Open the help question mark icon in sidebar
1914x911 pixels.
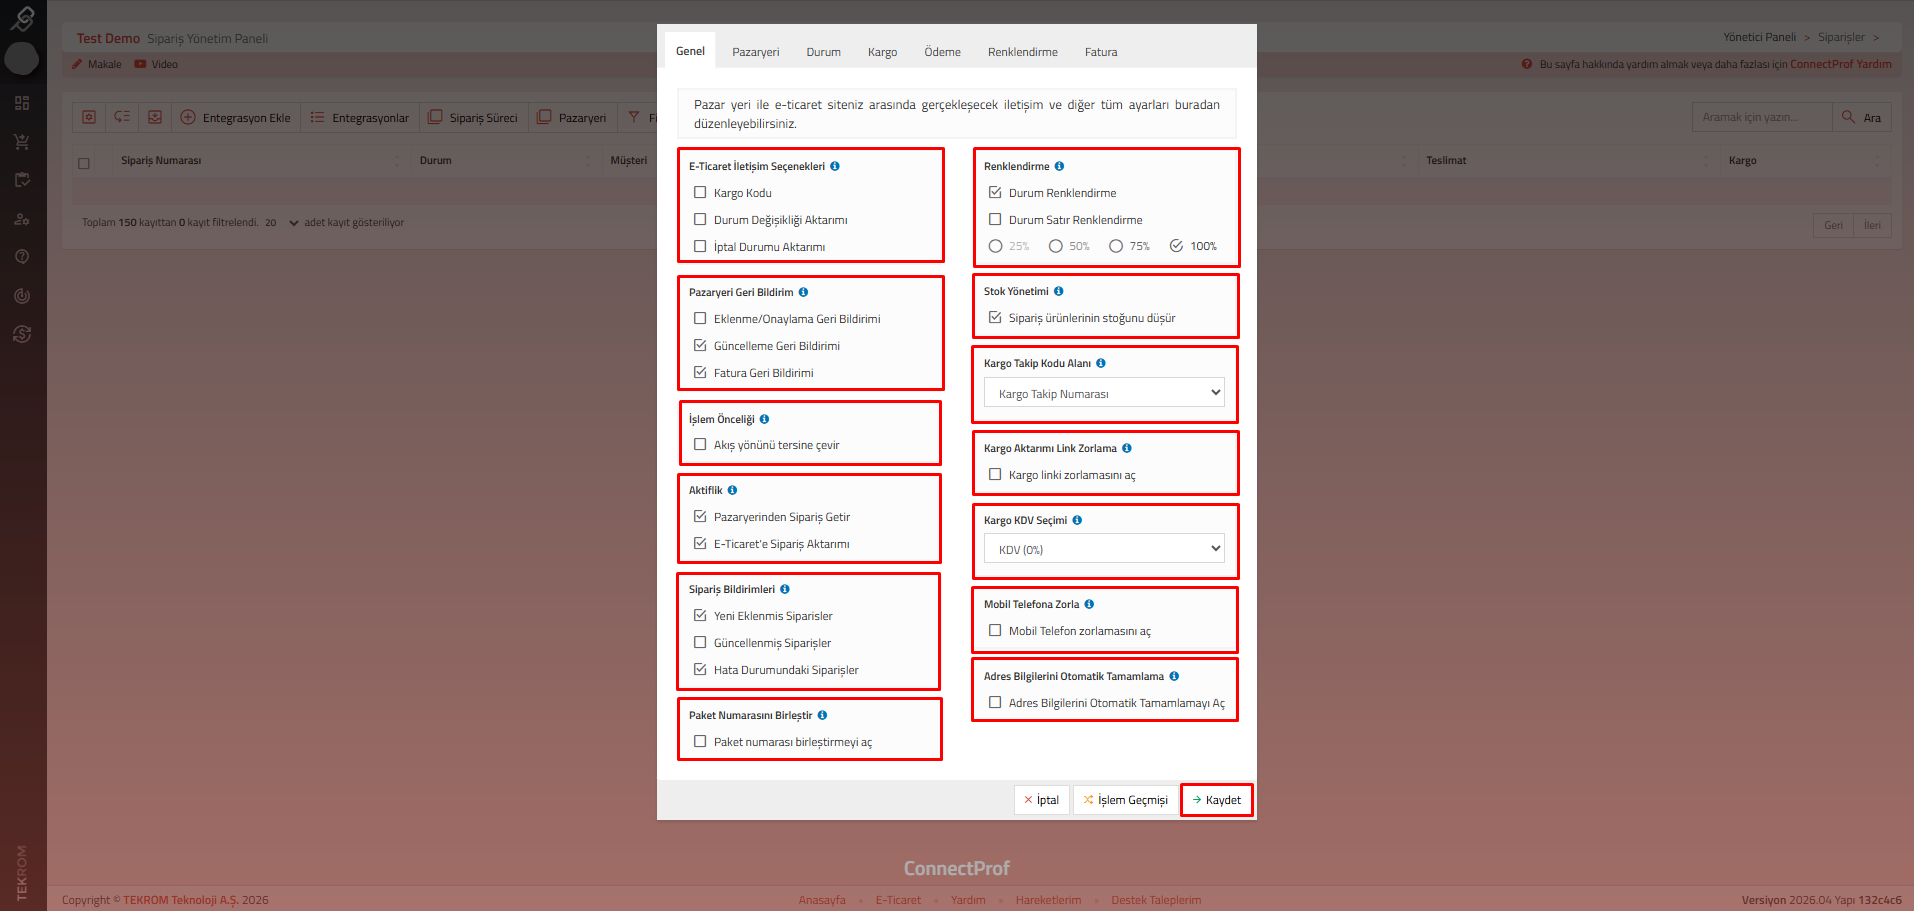22,257
